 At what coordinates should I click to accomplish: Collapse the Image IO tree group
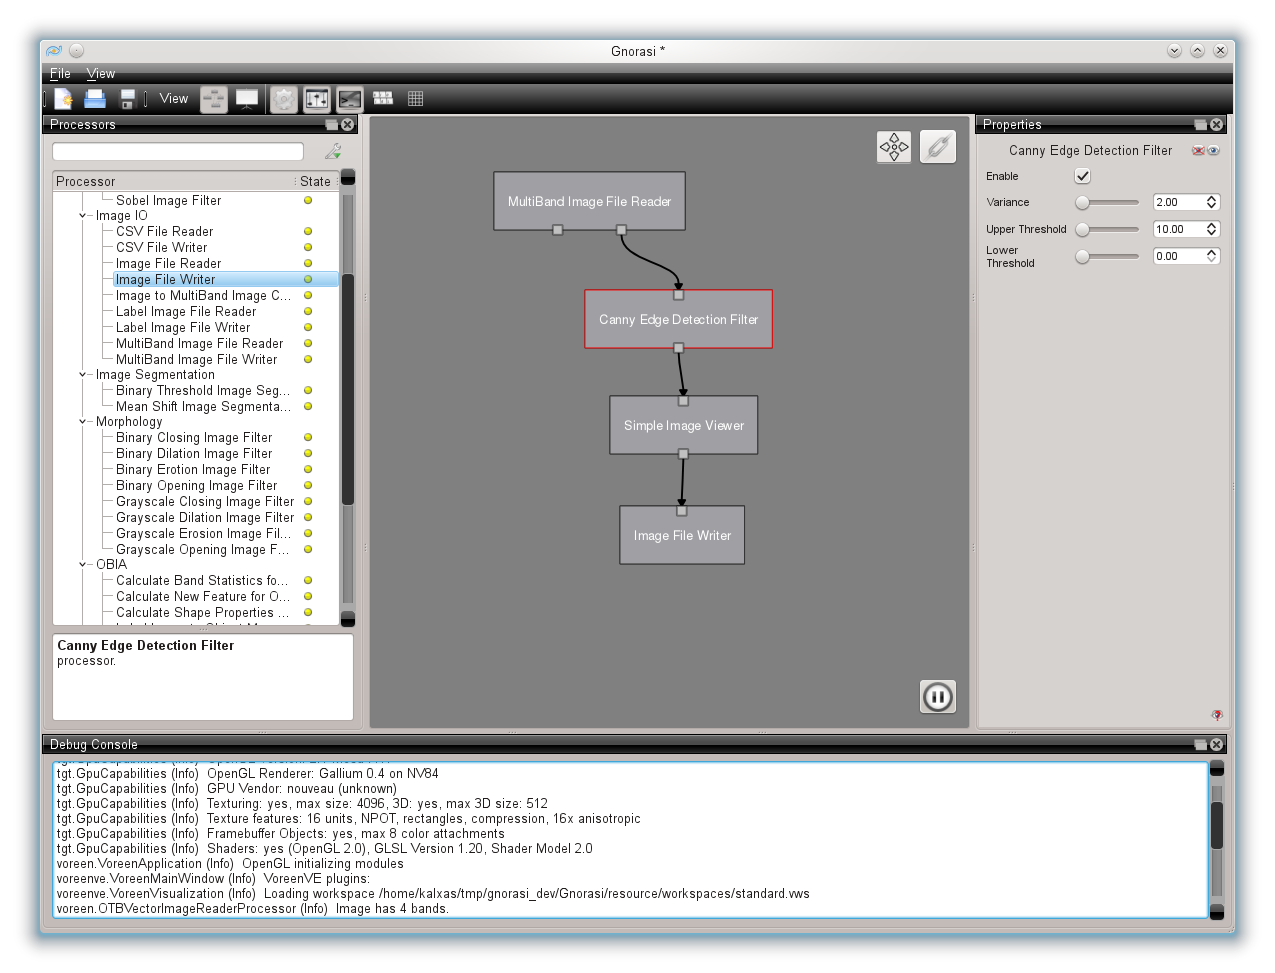[84, 216]
